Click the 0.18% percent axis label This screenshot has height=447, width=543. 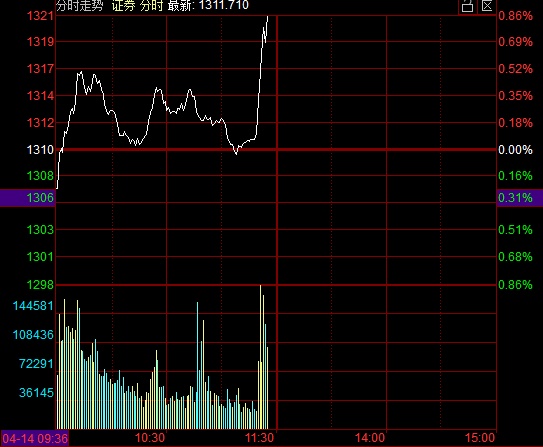[x=515, y=123]
